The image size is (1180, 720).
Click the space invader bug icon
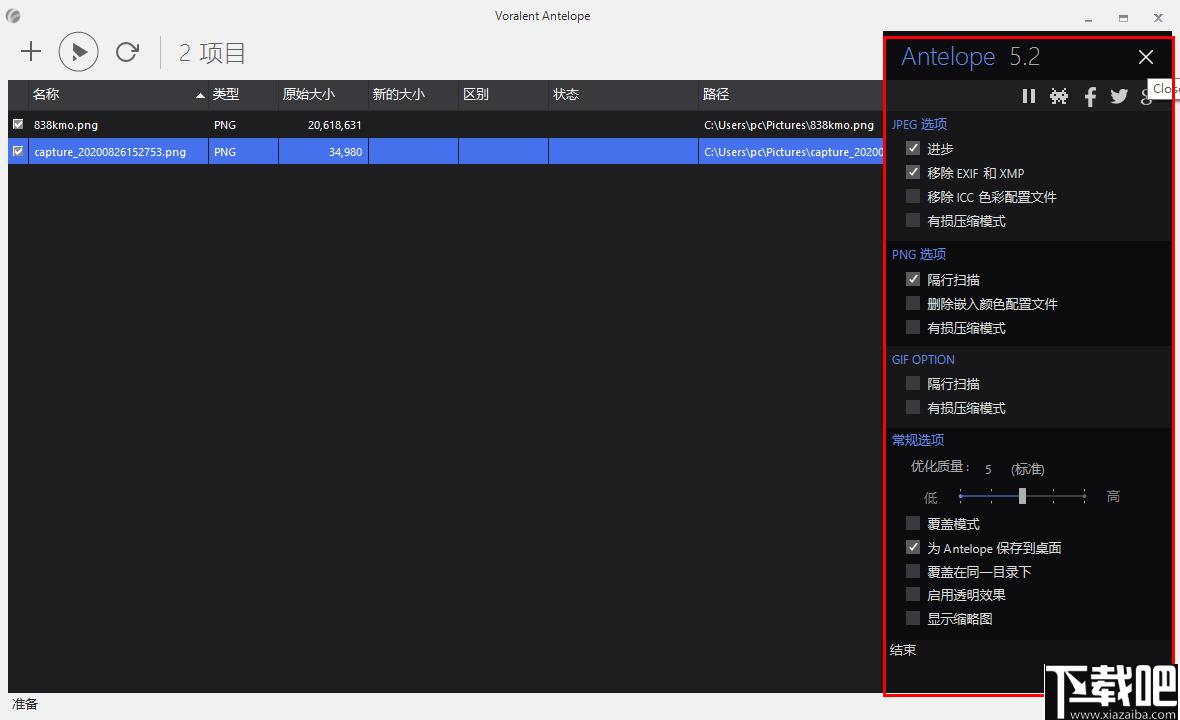pyautogui.click(x=1059, y=96)
